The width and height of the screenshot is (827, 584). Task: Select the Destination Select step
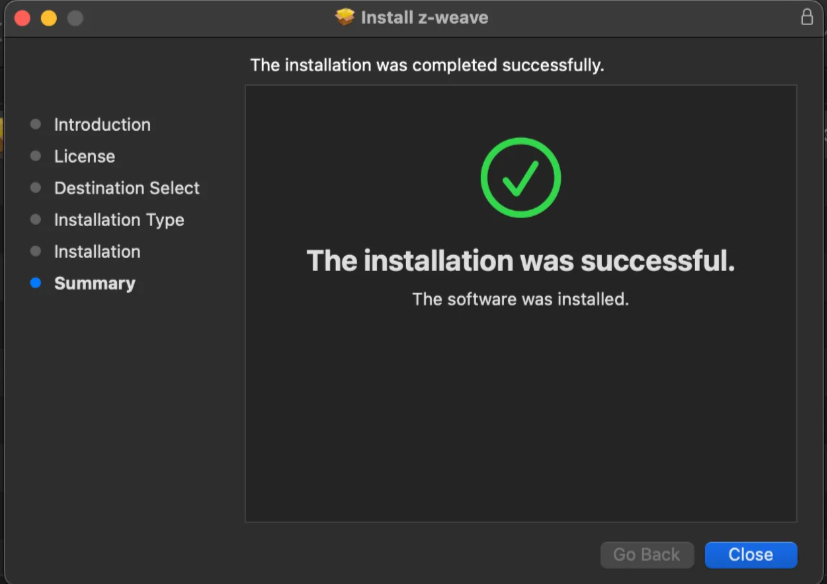(126, 187)
